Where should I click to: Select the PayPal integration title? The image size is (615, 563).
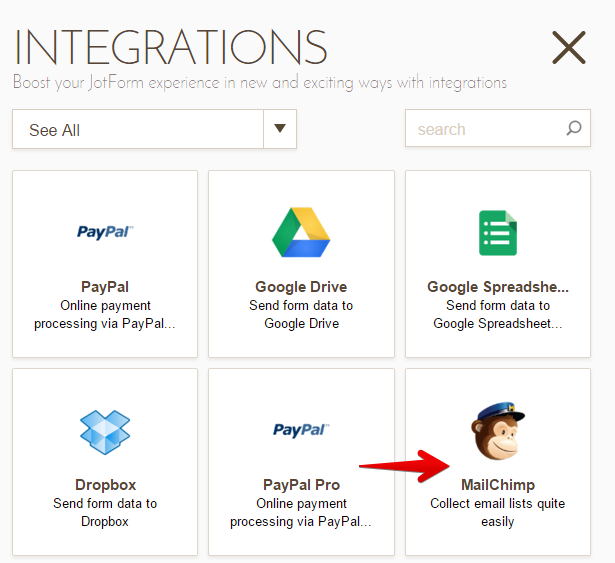(x=105, y=287)
